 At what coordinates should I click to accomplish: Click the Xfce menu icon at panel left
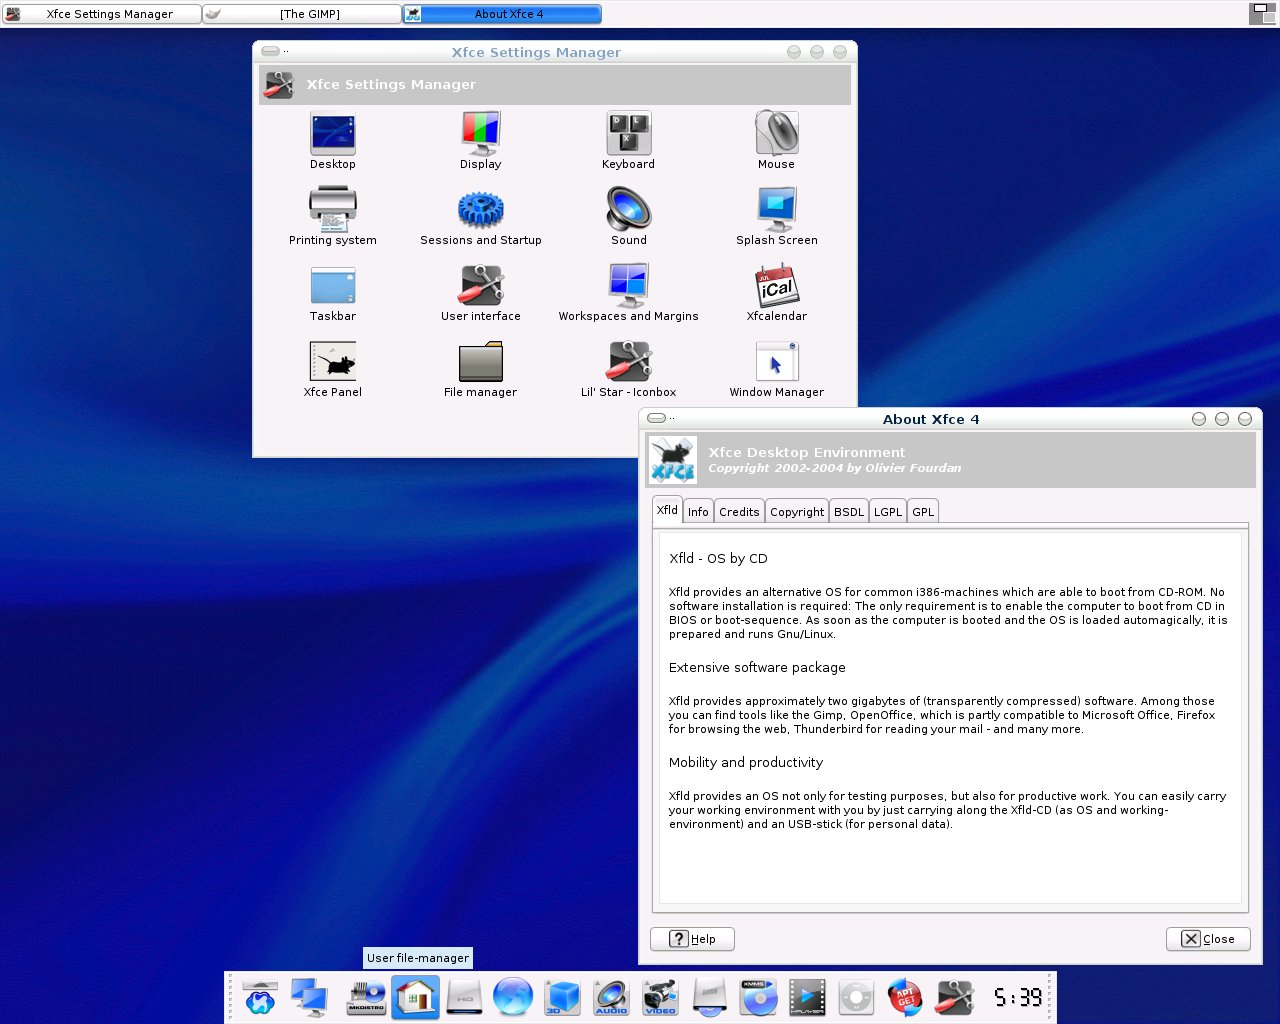pos(260,997)
